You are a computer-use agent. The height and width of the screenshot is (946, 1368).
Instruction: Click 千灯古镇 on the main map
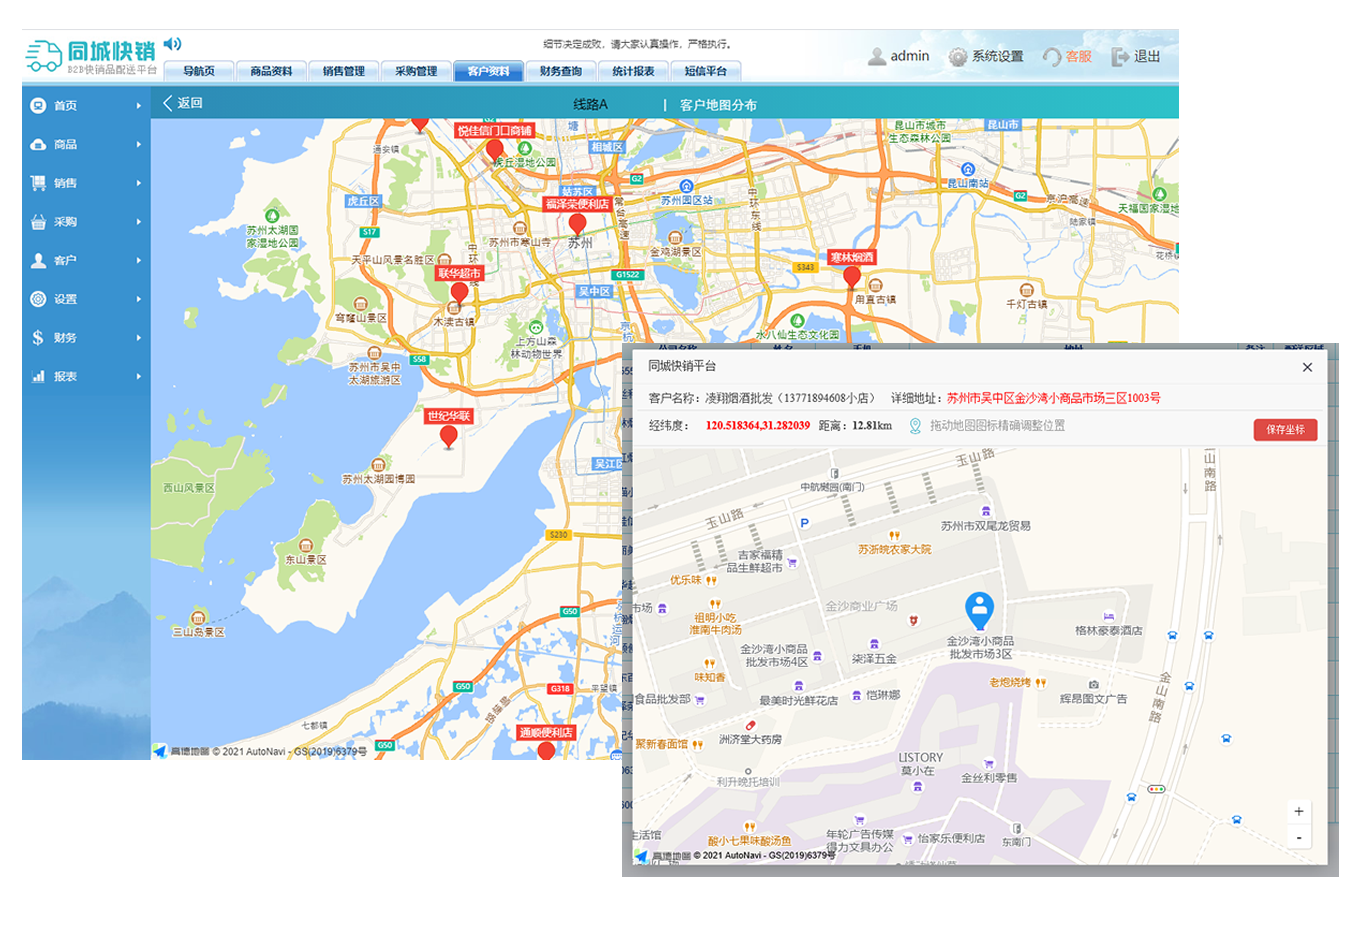1026,304
